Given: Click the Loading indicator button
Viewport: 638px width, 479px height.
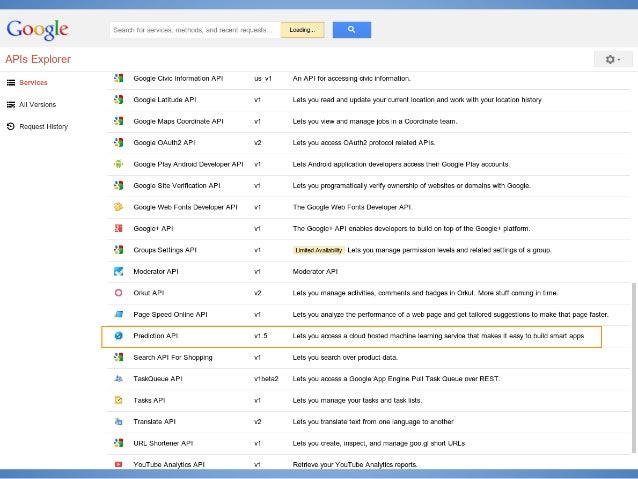Looking at the screenshot, I should pos(302,30).
